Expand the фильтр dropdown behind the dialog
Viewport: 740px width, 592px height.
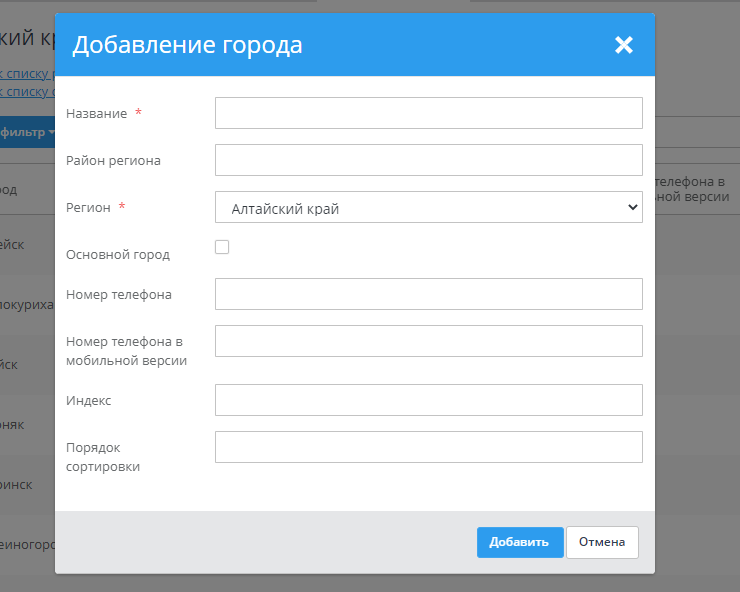click(27, 132)
